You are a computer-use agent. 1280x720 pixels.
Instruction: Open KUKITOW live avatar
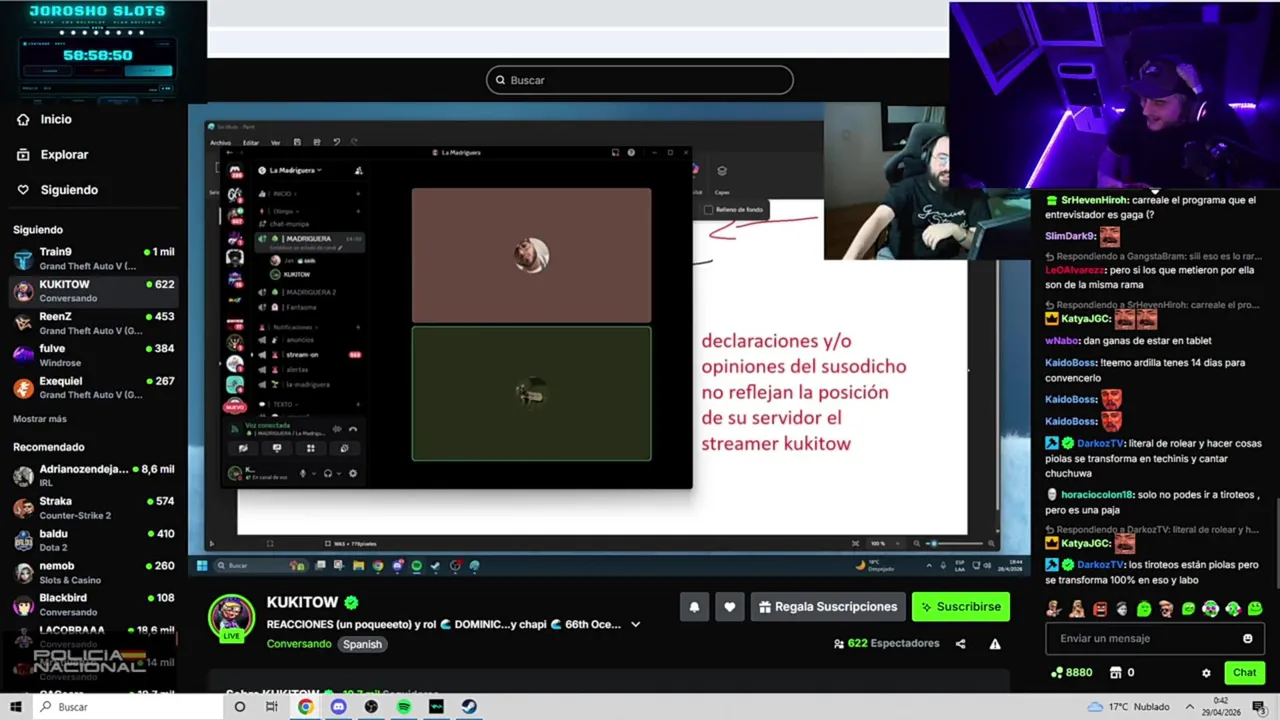[x=231, y=617]
